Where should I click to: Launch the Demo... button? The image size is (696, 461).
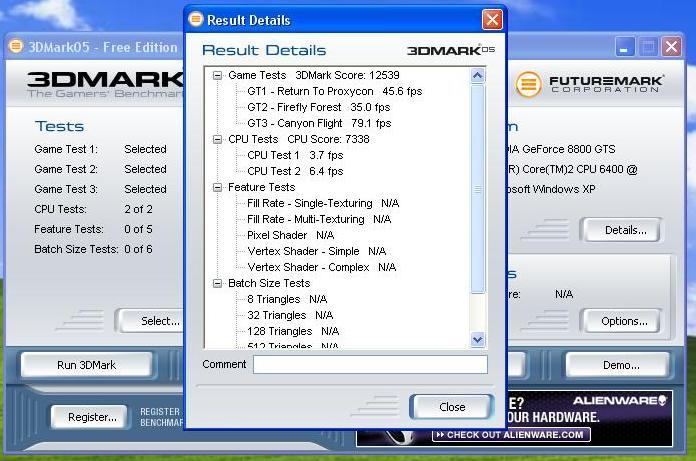pos(618,365)
